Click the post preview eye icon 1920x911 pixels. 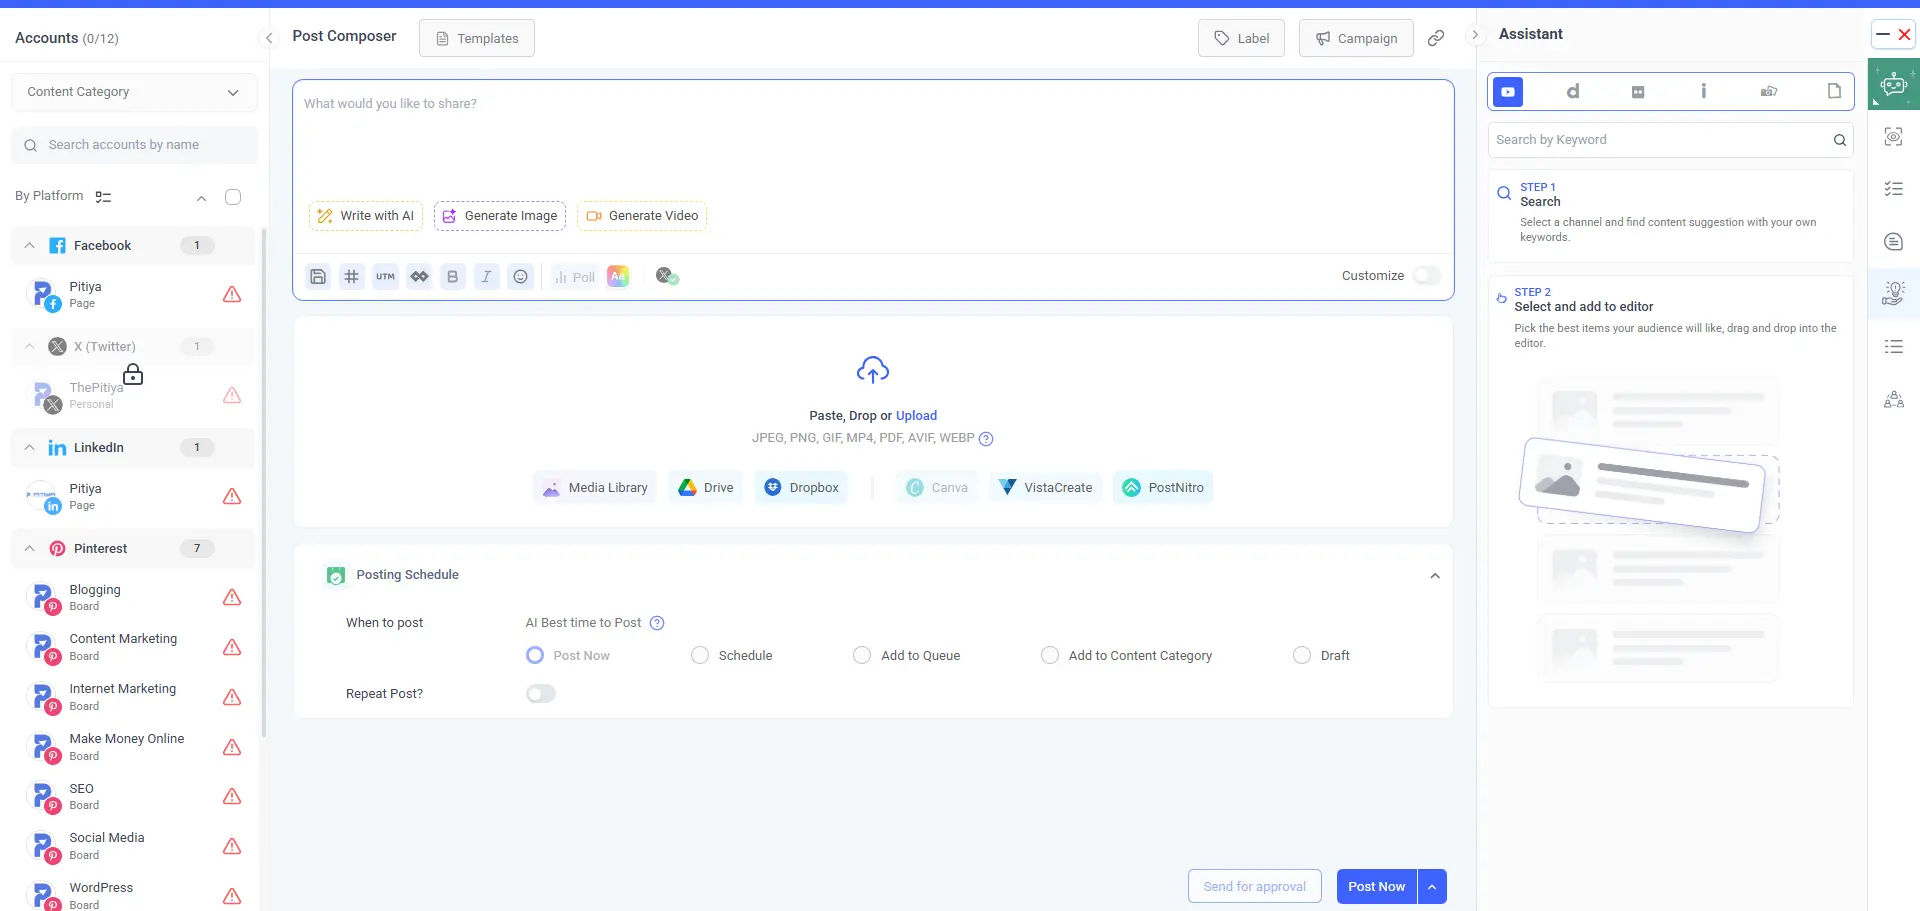1893,137
